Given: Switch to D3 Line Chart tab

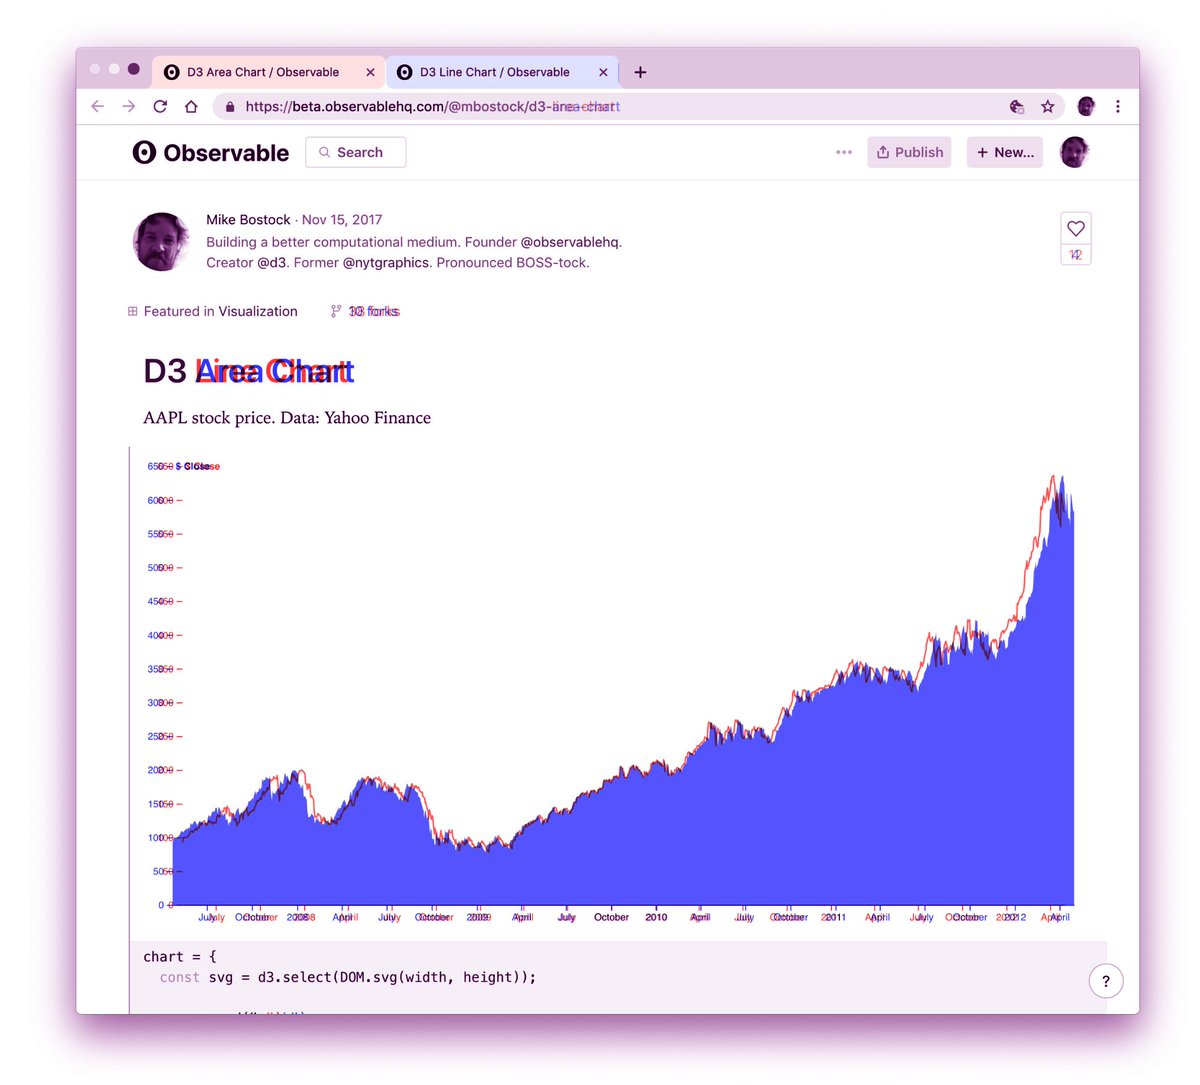Looking at the screenshot, I should [x=500, y=72].
